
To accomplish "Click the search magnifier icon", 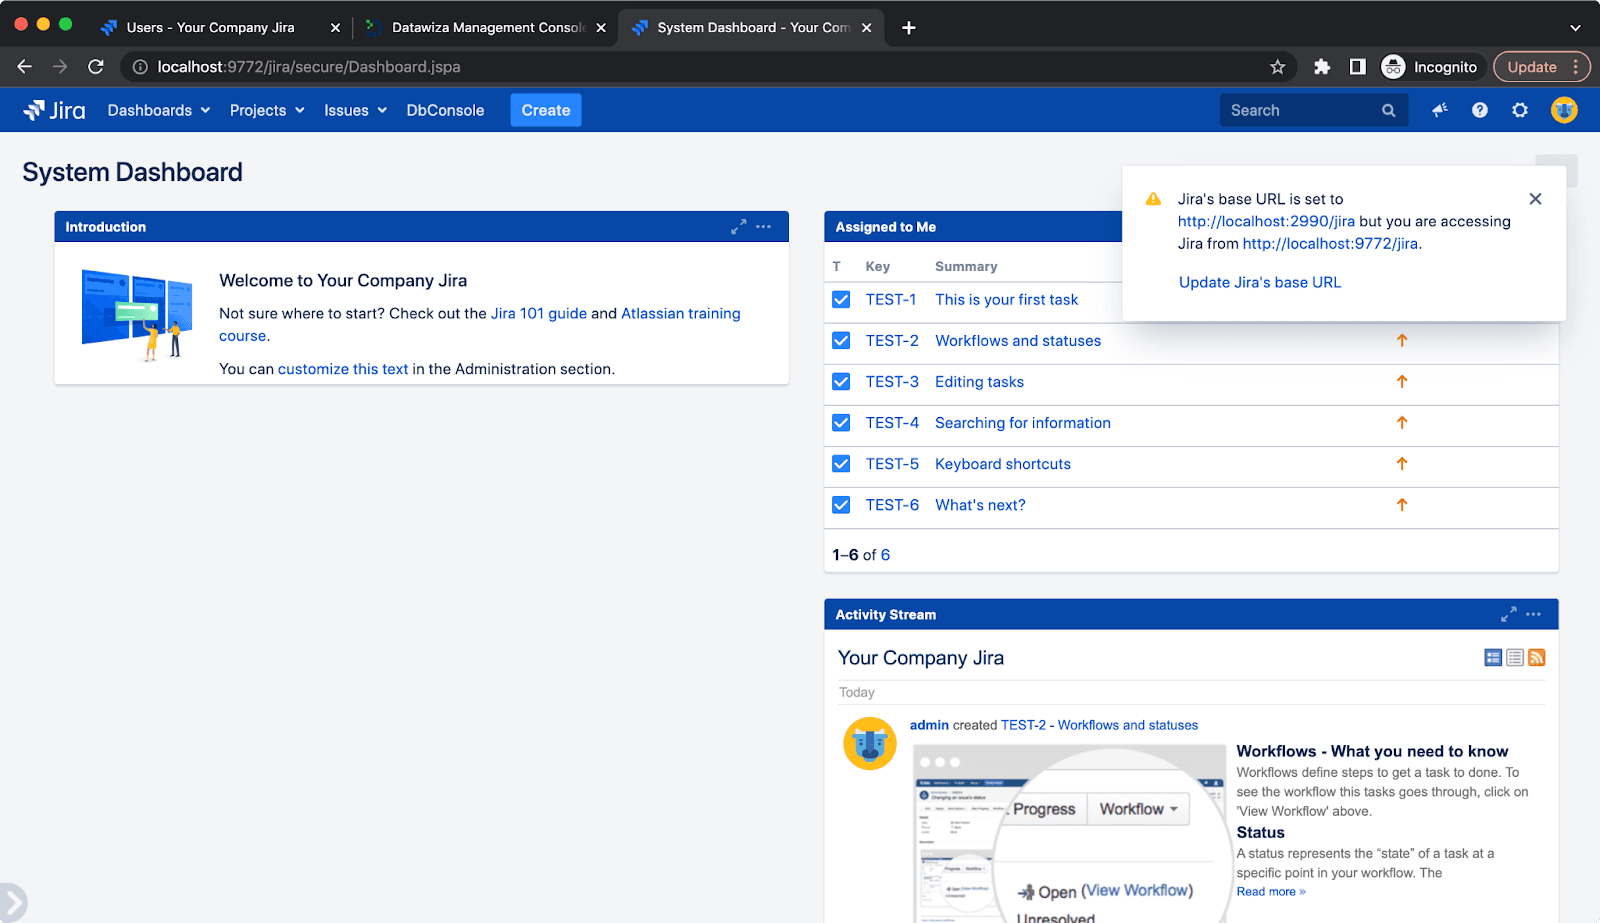I will pos(1389,110).
